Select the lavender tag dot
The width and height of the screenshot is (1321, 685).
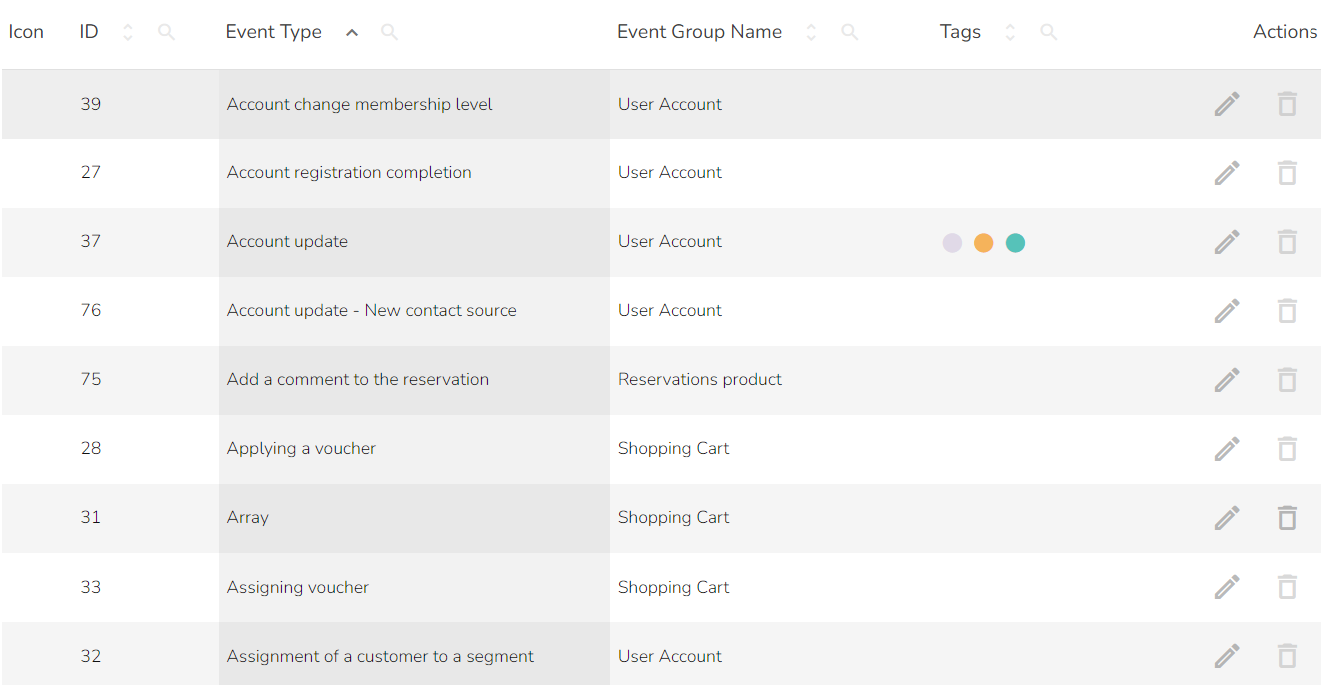pyautogui.click(x=952, y=243)
